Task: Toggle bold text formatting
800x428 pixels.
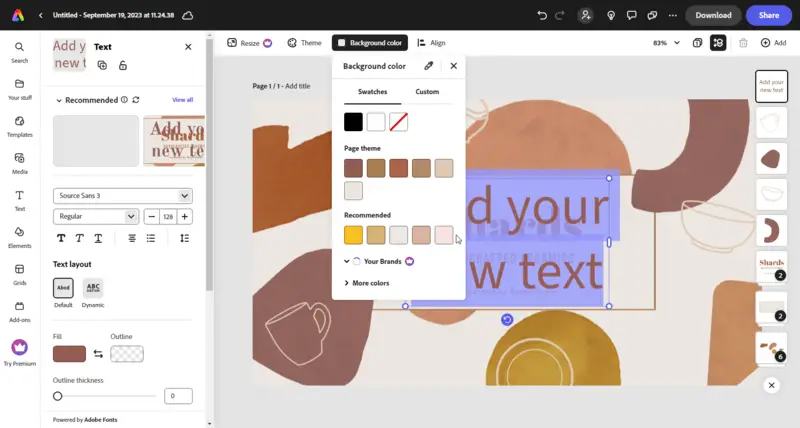Action: pos(61,238)
